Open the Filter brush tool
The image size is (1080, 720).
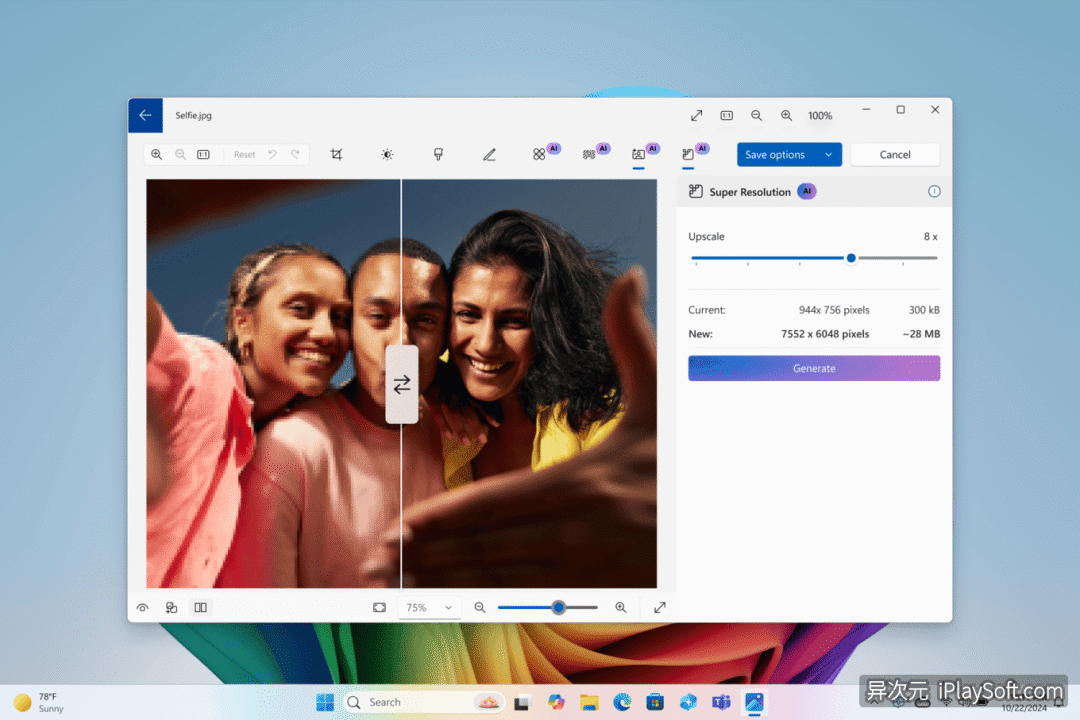pos(438,154)
